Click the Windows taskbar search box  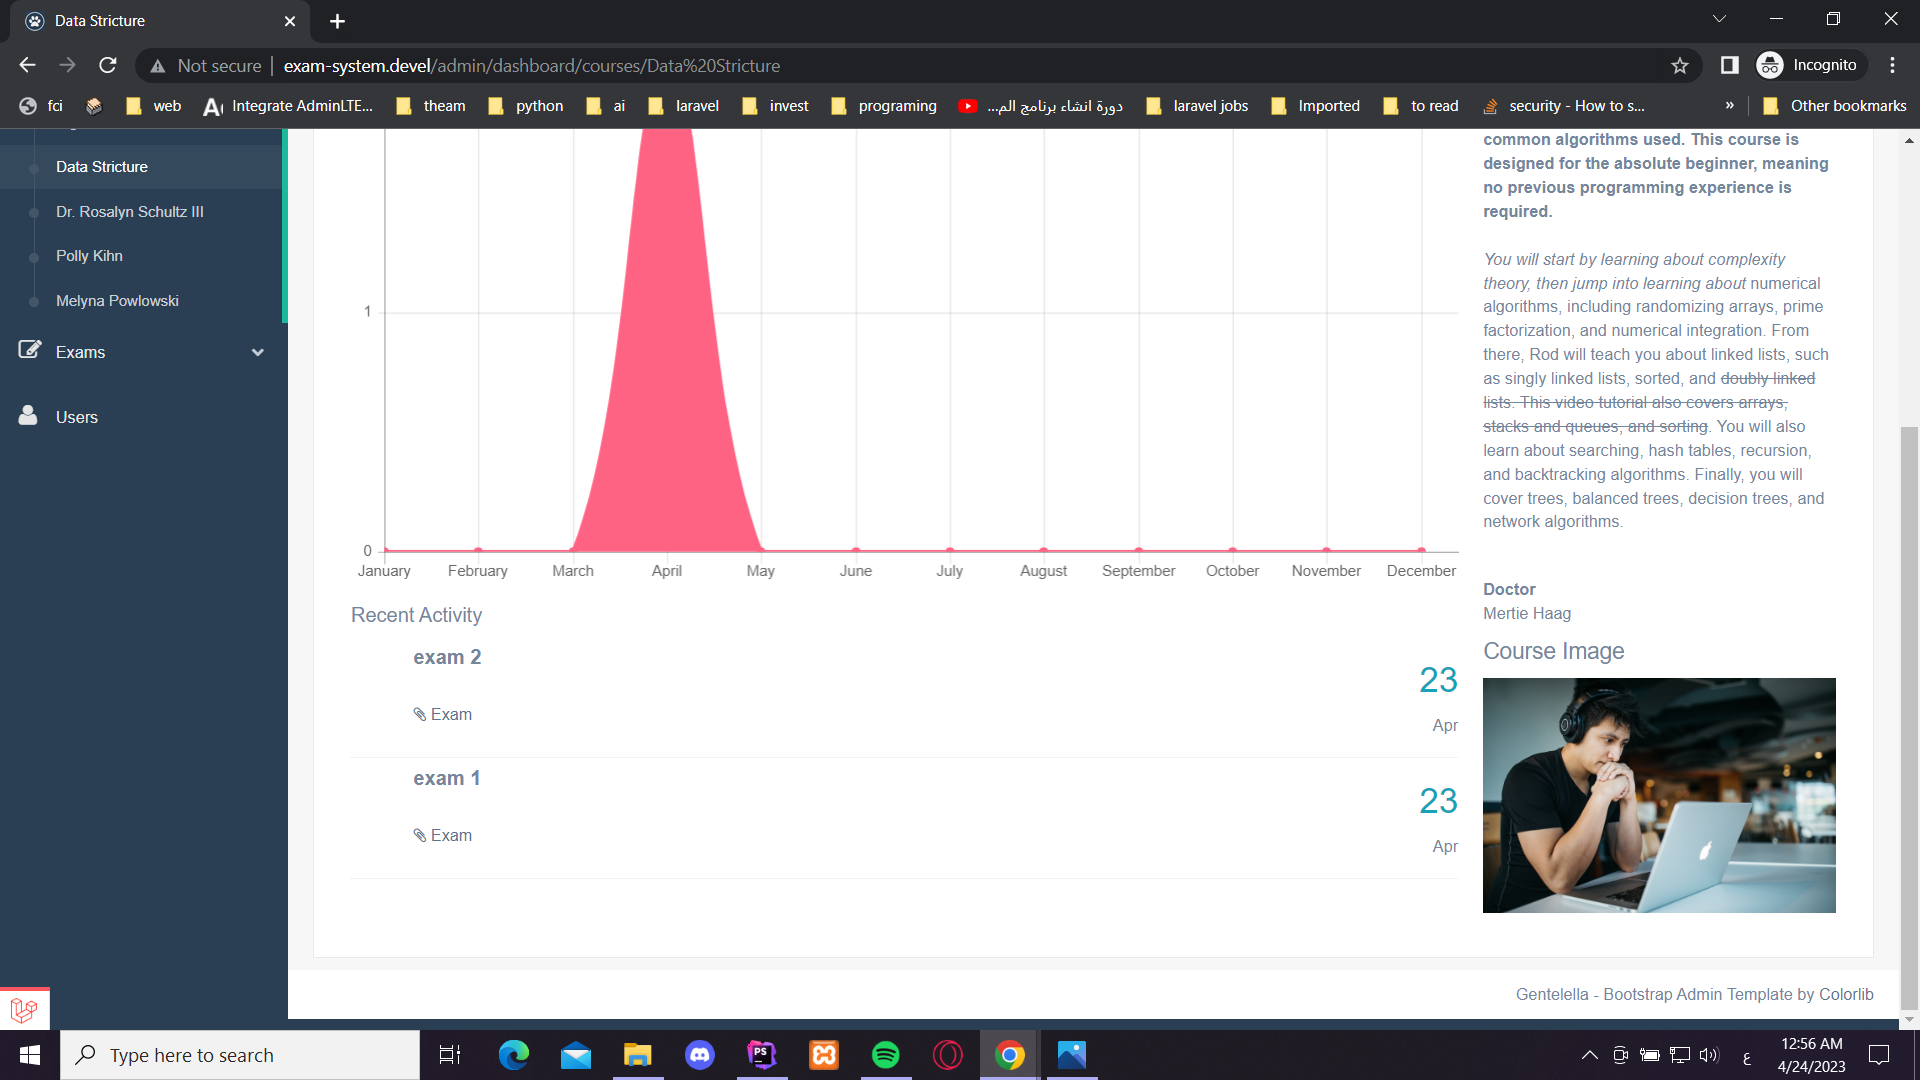click(240, 1055)
